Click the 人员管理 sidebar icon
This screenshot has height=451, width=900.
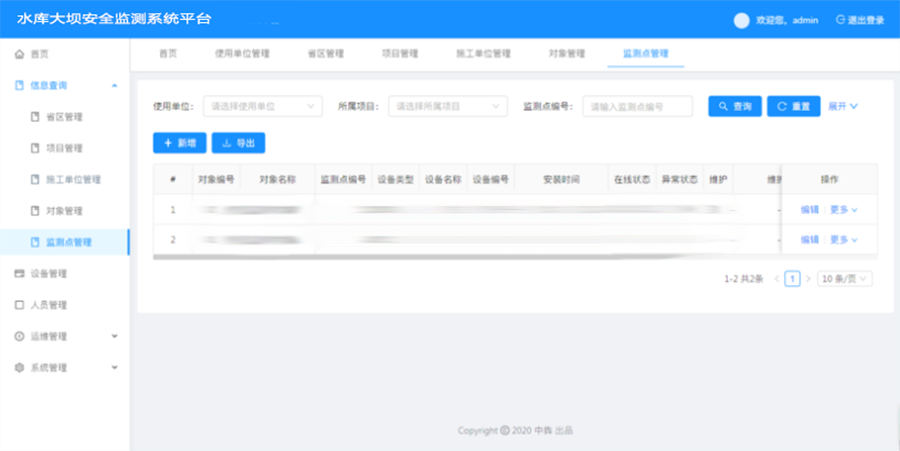pyautogui.click(x=19, y=305)
